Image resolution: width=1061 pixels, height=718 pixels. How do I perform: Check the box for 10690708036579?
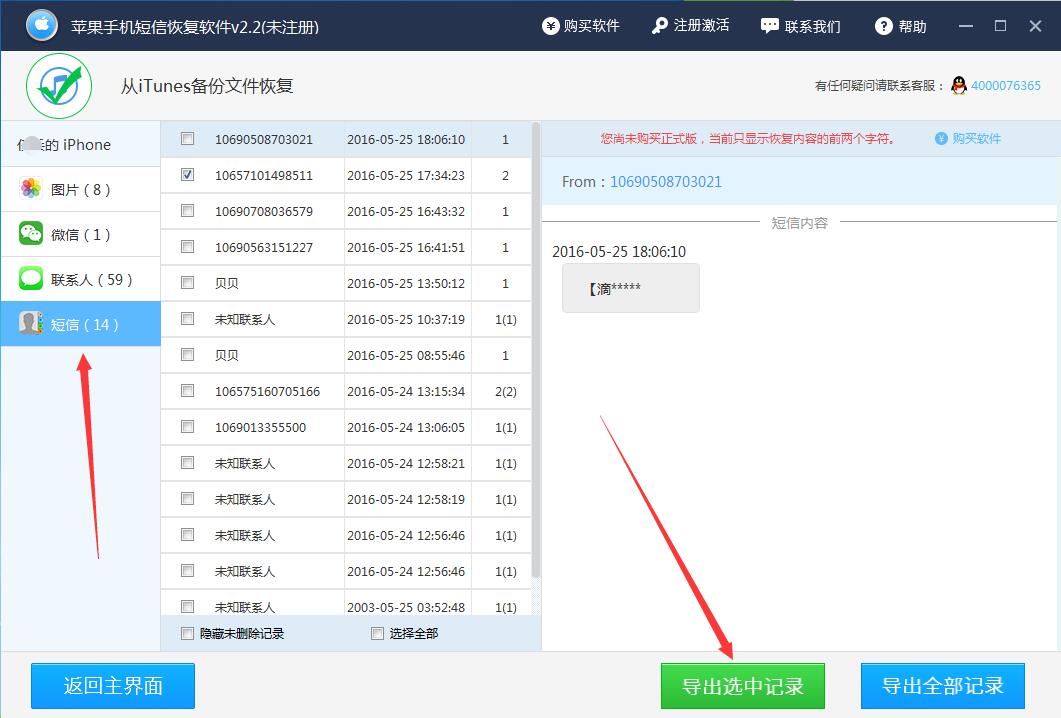tap(187, 210)
